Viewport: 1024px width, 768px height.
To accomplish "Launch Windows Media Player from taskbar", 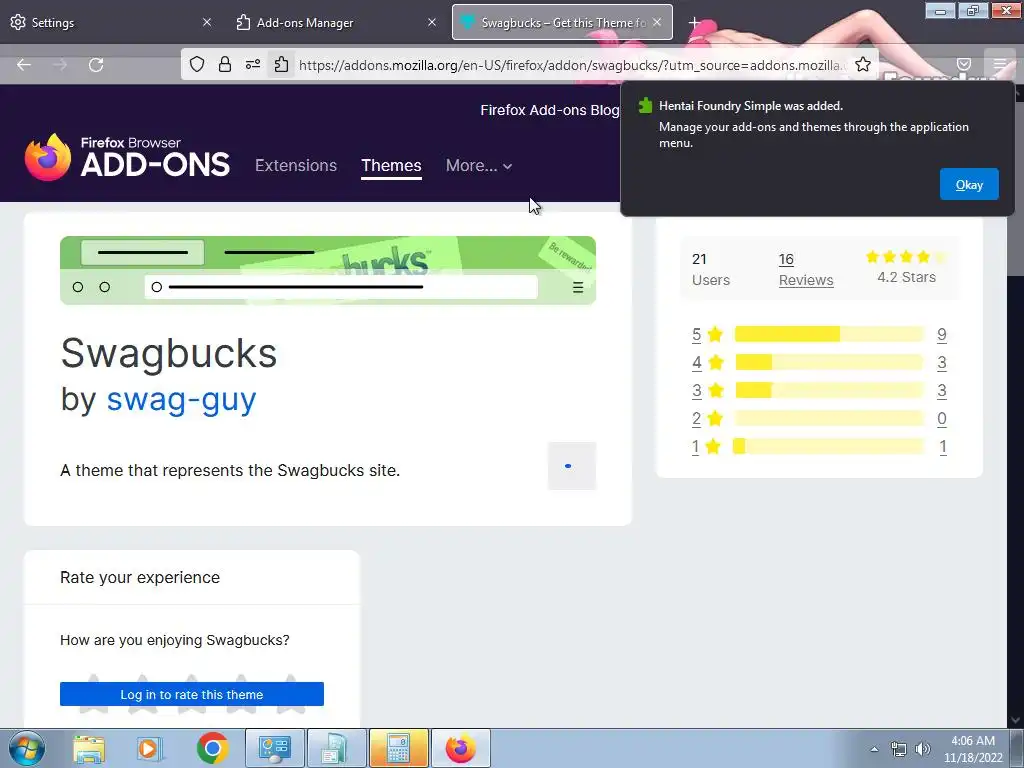I will pyautogui.click(x=149, y=749).
